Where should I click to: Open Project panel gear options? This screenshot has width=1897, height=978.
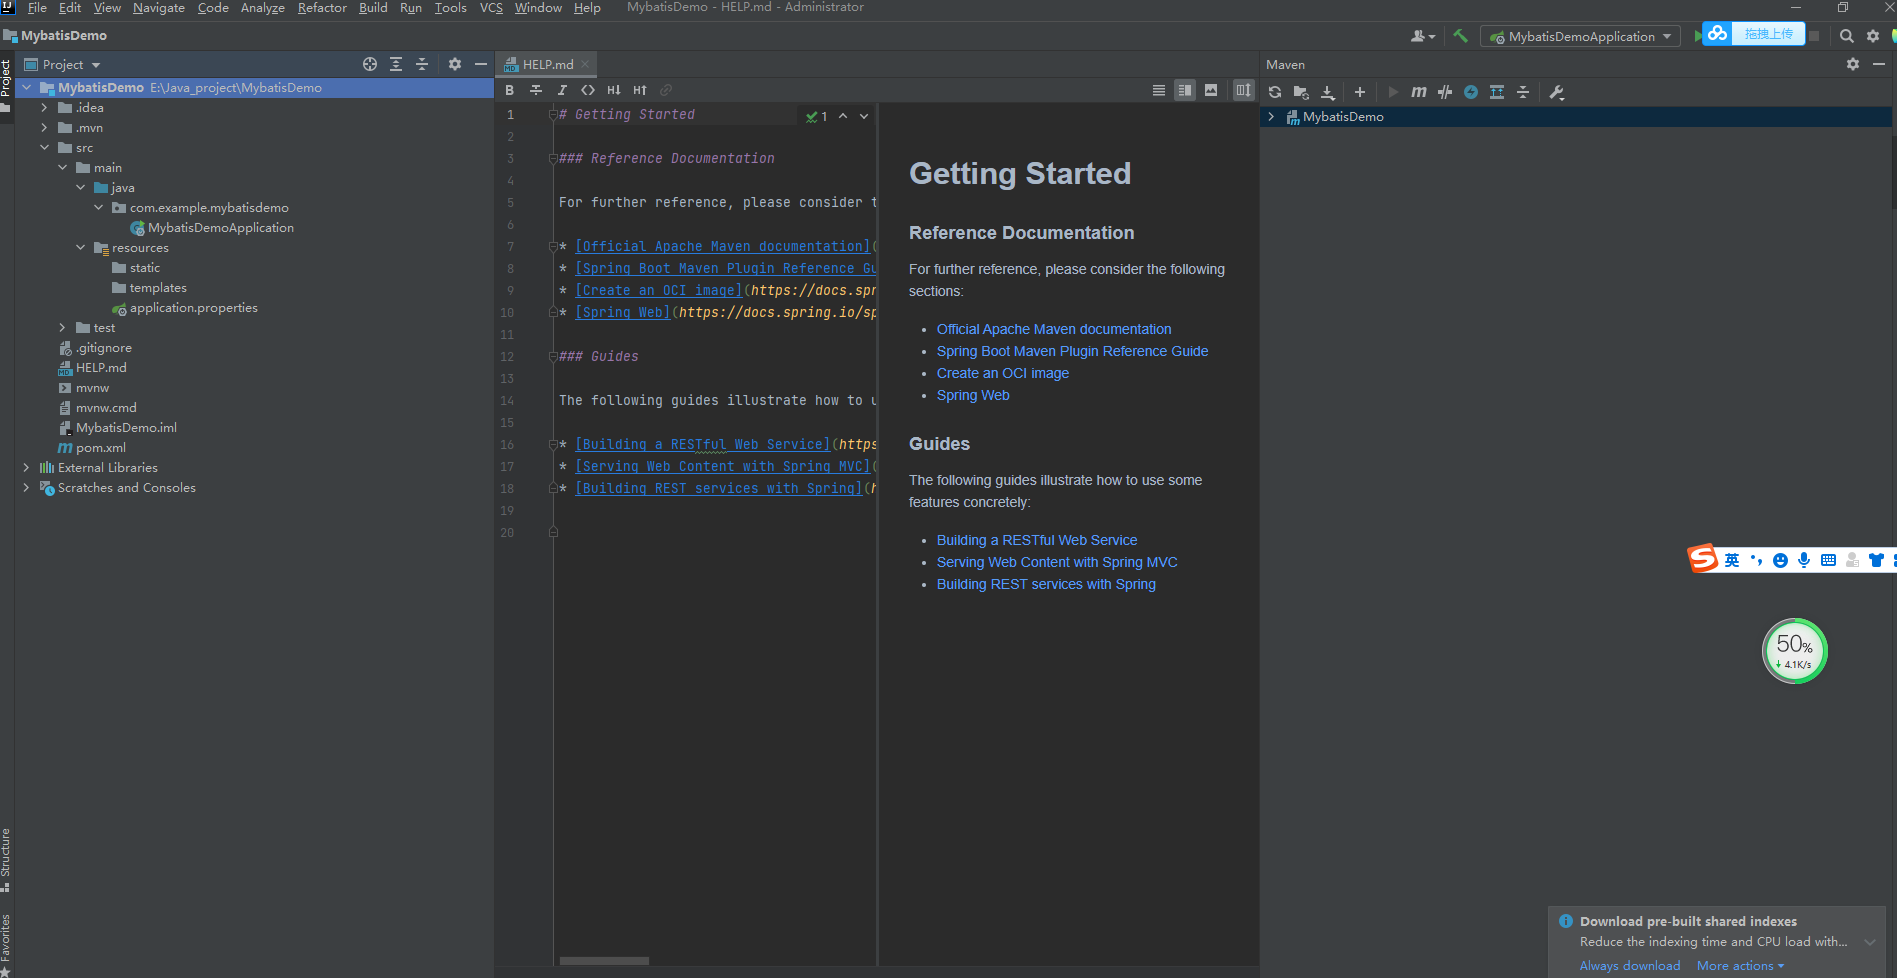coord(455,64)
